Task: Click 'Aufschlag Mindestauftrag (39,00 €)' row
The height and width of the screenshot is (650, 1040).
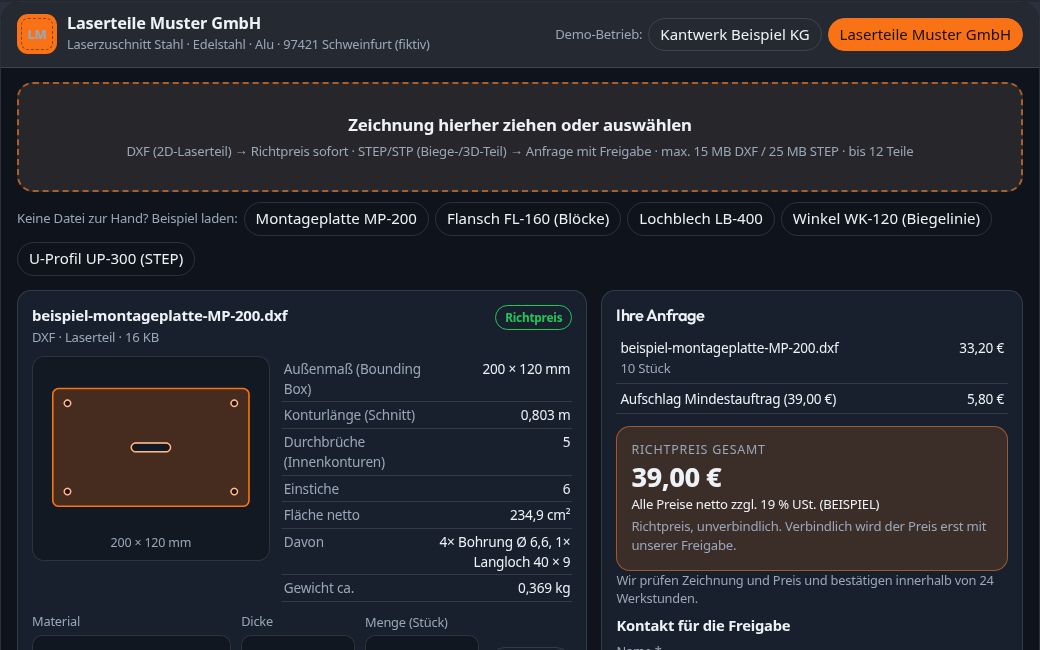Action: point(812,399)
